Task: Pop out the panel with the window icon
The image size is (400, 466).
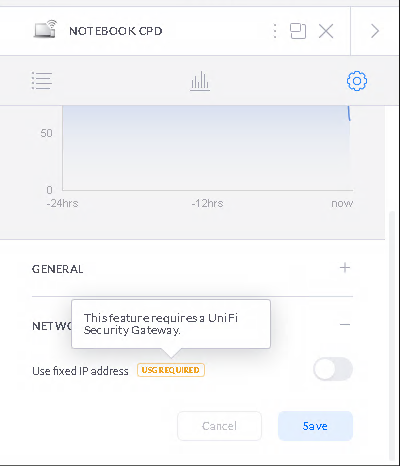Action: point(298,31)
